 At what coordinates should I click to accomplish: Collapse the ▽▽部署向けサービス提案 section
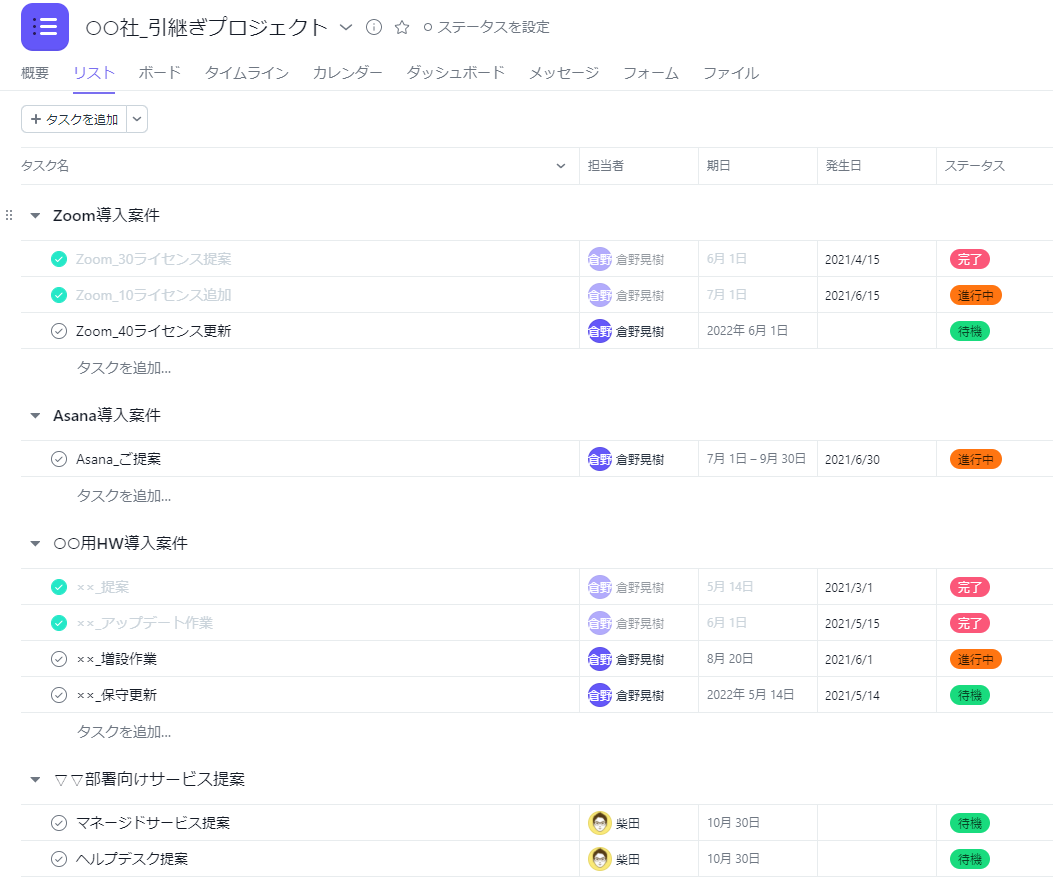coord(36,780)
